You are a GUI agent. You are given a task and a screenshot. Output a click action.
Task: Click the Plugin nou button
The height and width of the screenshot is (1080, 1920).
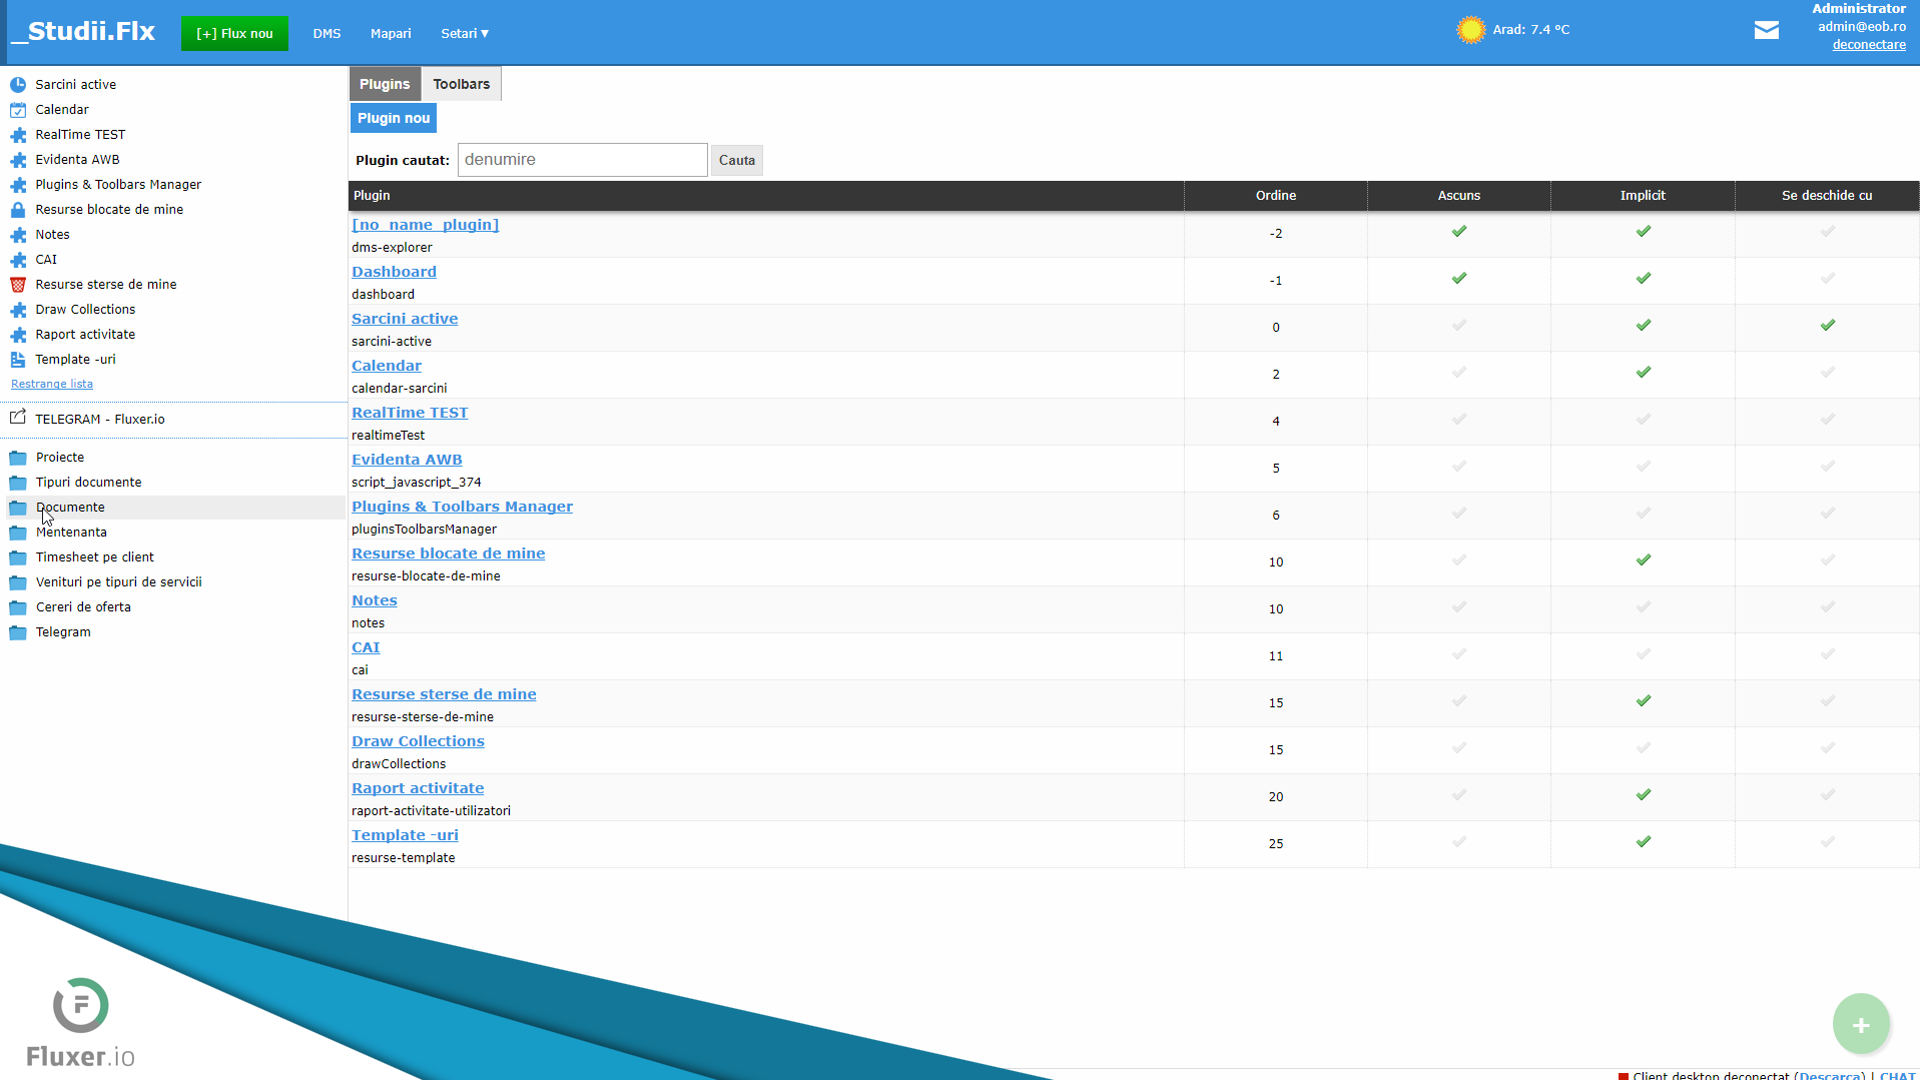(x=393, y=118)
